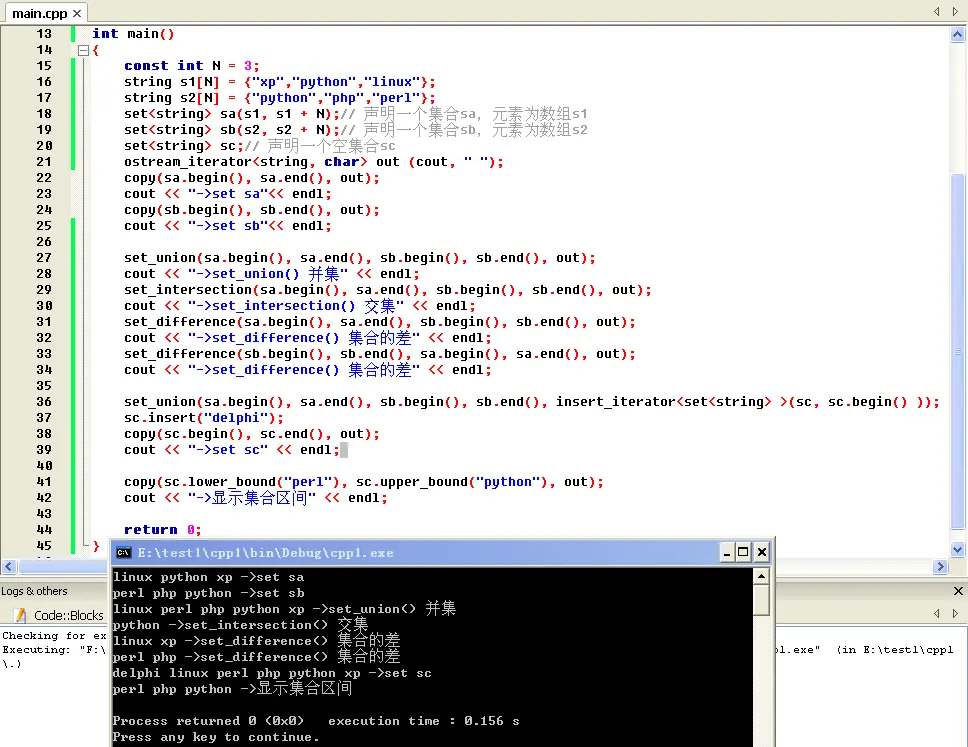Click the console scrollbar up arrow
Viewport: 968px width, 747px height.
[762, 577]
